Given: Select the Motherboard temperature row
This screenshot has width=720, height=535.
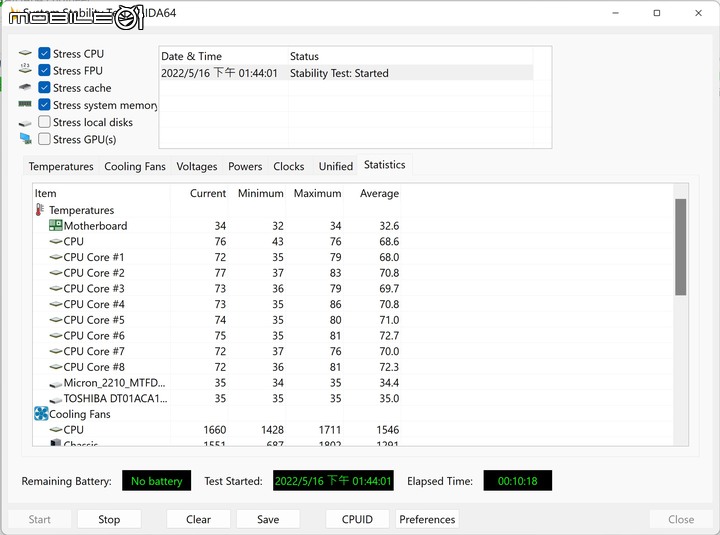Looking at the screenshot, I should (x=217, y=225).
